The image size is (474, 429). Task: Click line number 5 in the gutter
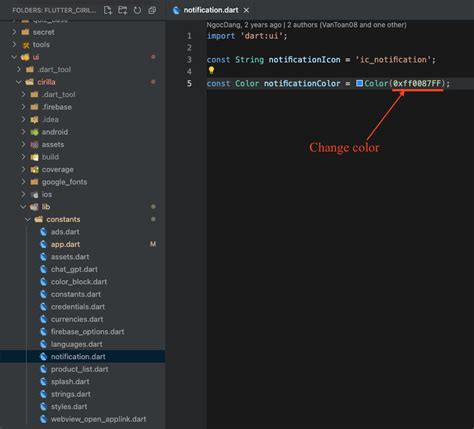[189, 83]
